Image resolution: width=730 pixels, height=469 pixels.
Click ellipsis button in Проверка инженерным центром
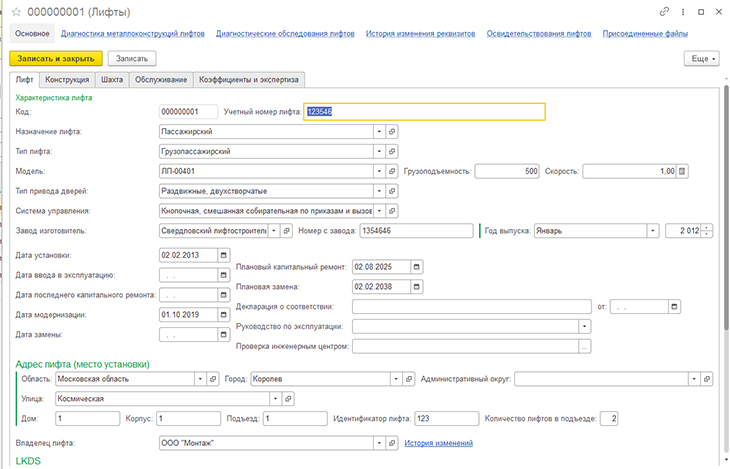coord(585,347)
